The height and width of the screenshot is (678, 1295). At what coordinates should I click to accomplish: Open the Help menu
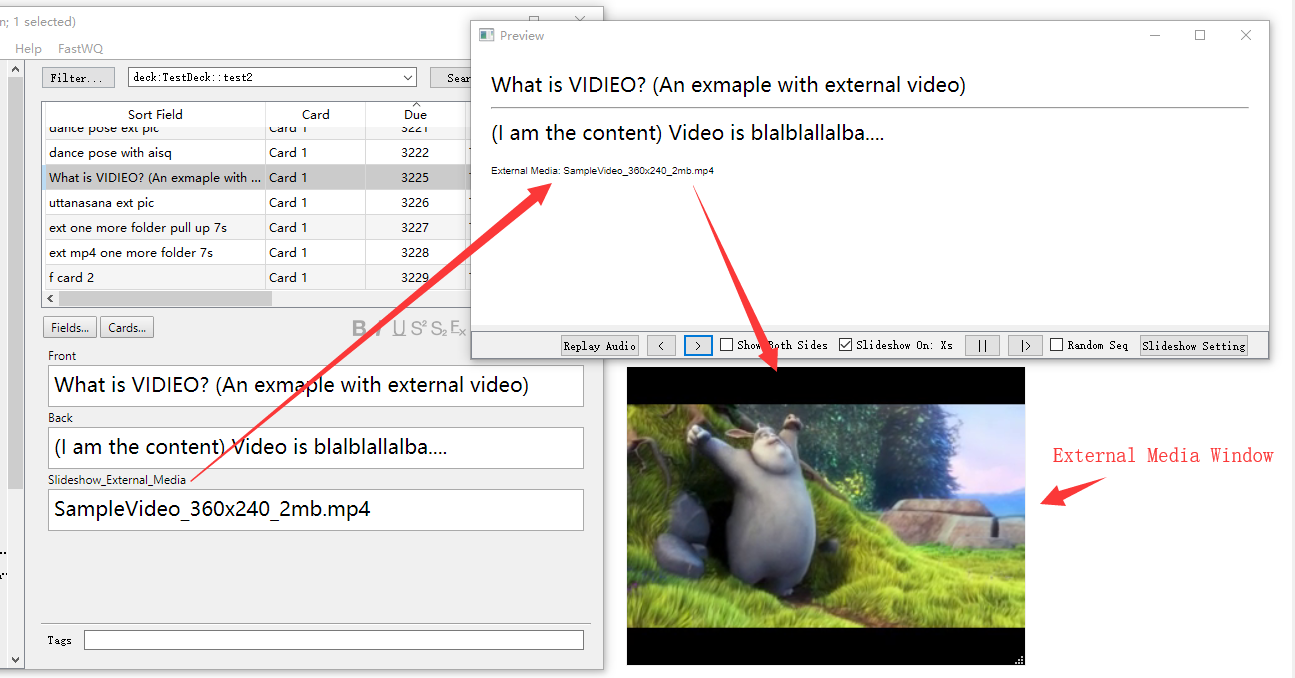click(x=29, y=49)
